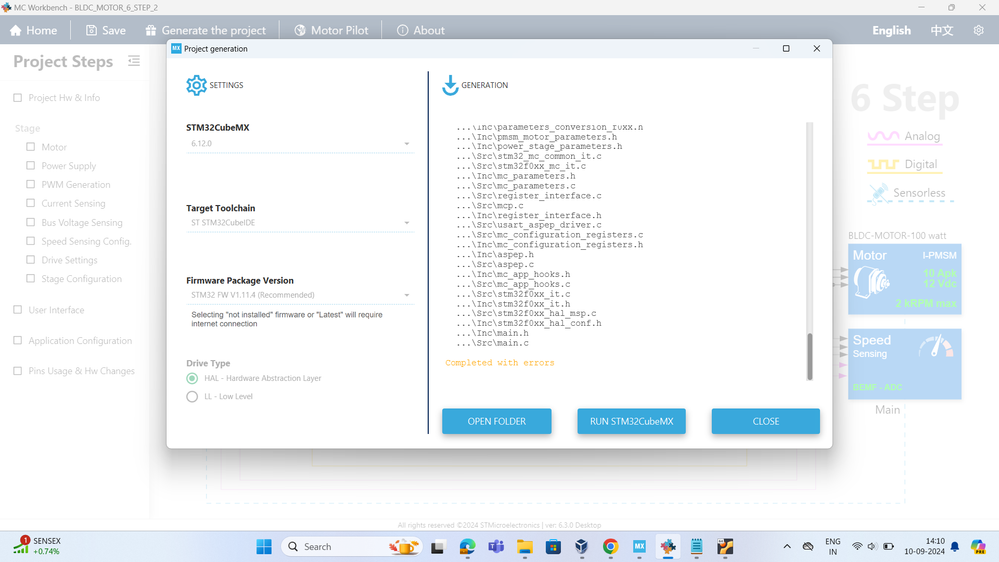Open the Target Toolchain dropdown
Image resolution: width=999 pixels, height=562 pixels.
click(x=299, y=223)
